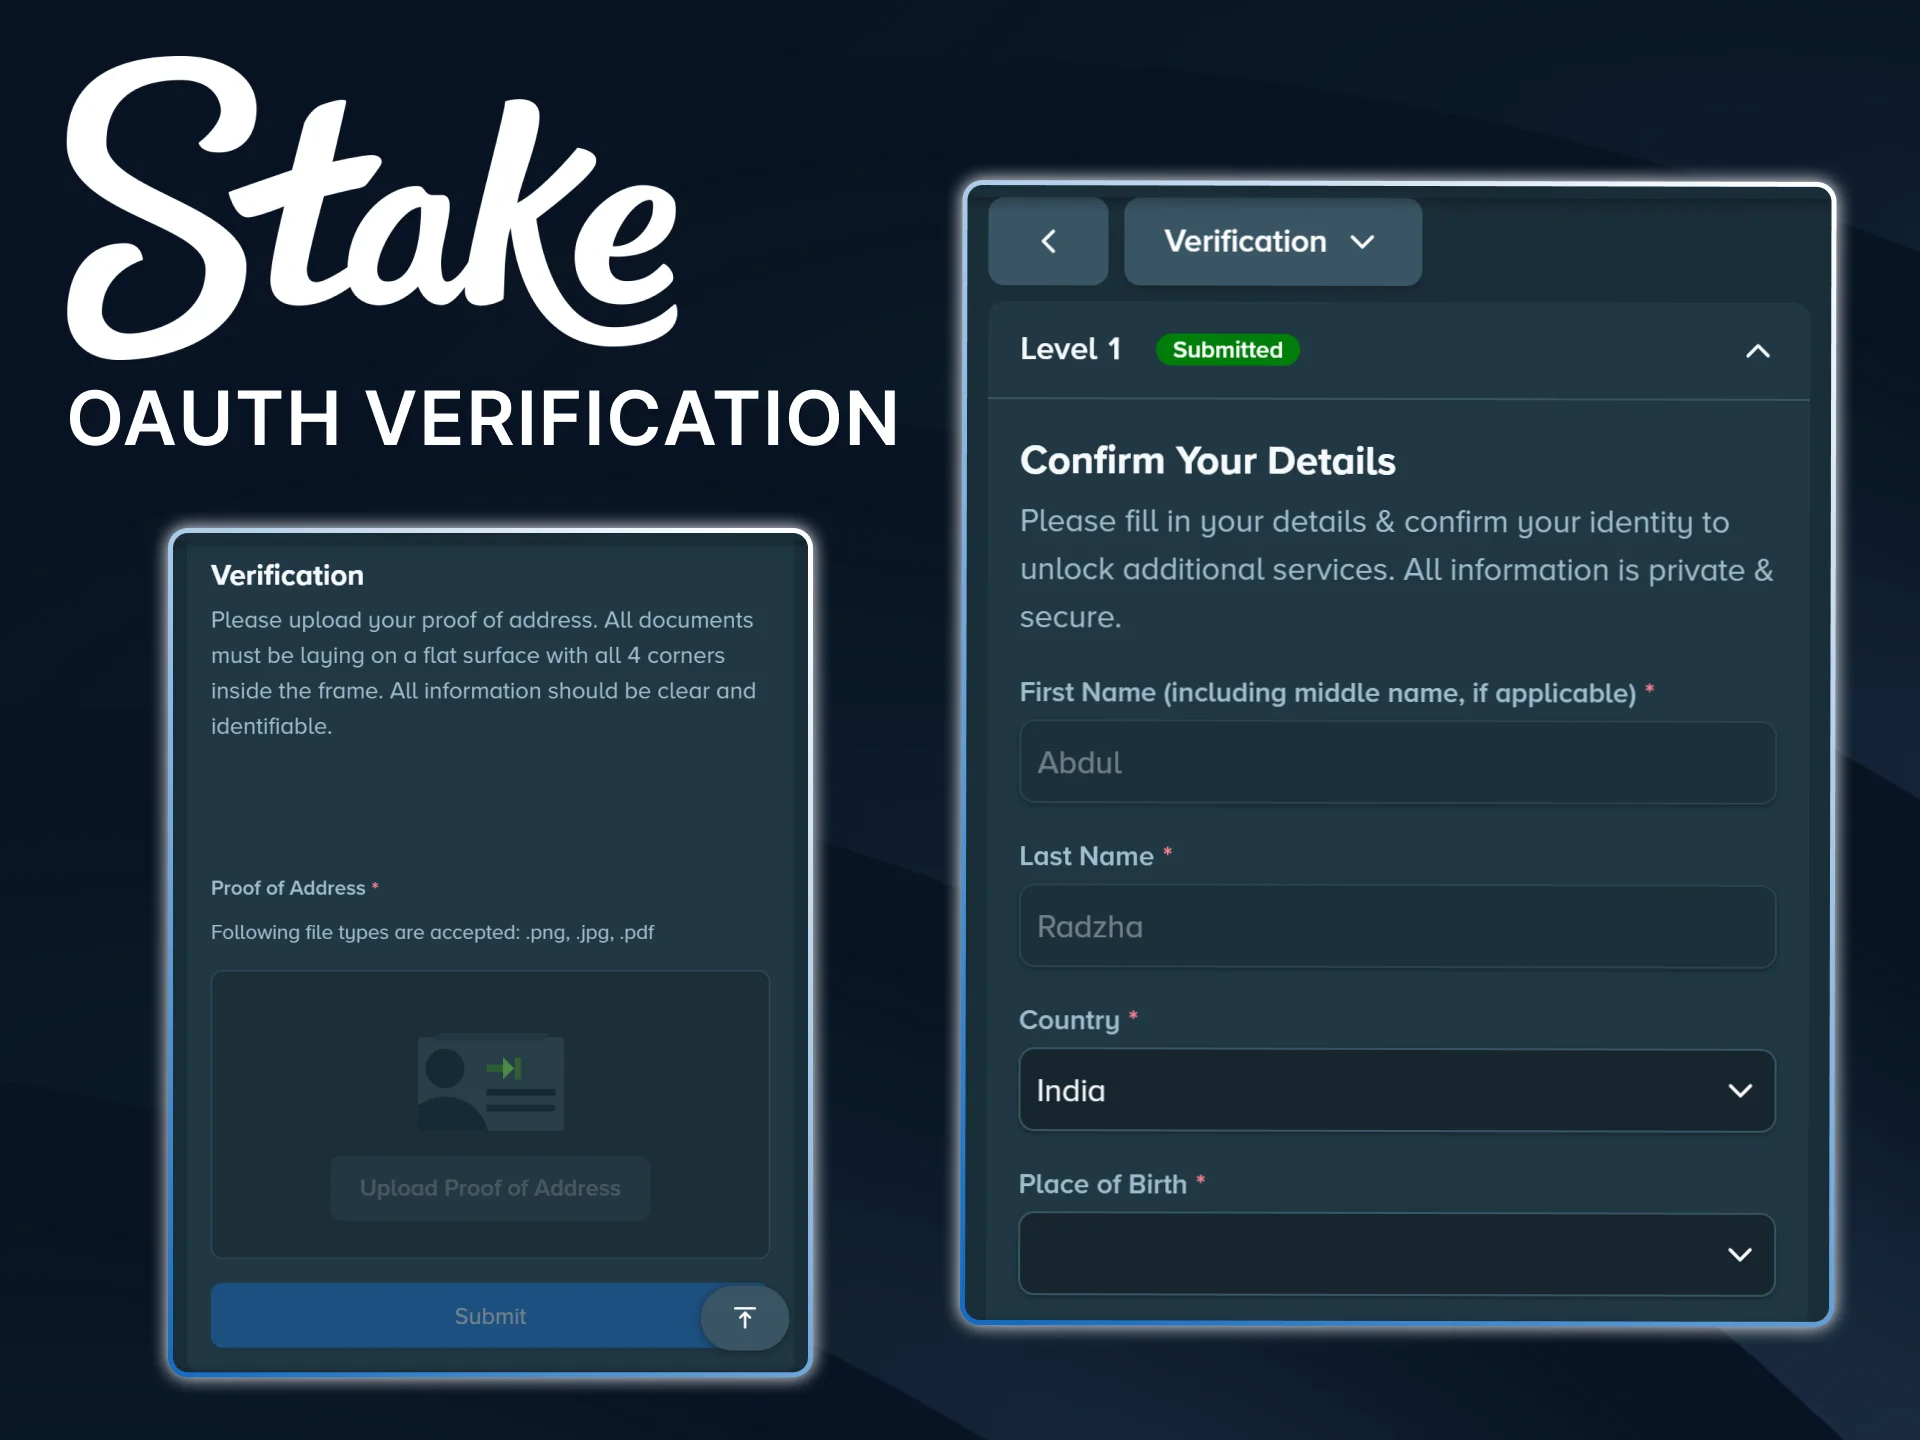Screen dimensions: 1920x1440
Task: Click the Confirm Your Details heading
Action: point(1207,461)
